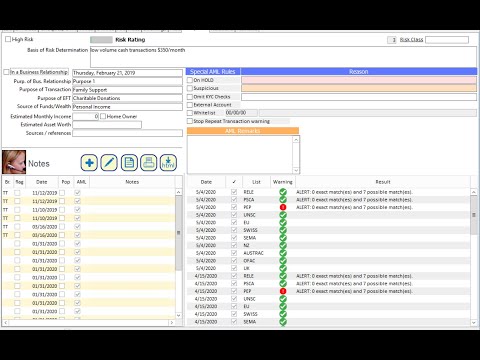Print notes with the printer icon
The height and width of the screenshot is (360, 480).
point(149,163)
